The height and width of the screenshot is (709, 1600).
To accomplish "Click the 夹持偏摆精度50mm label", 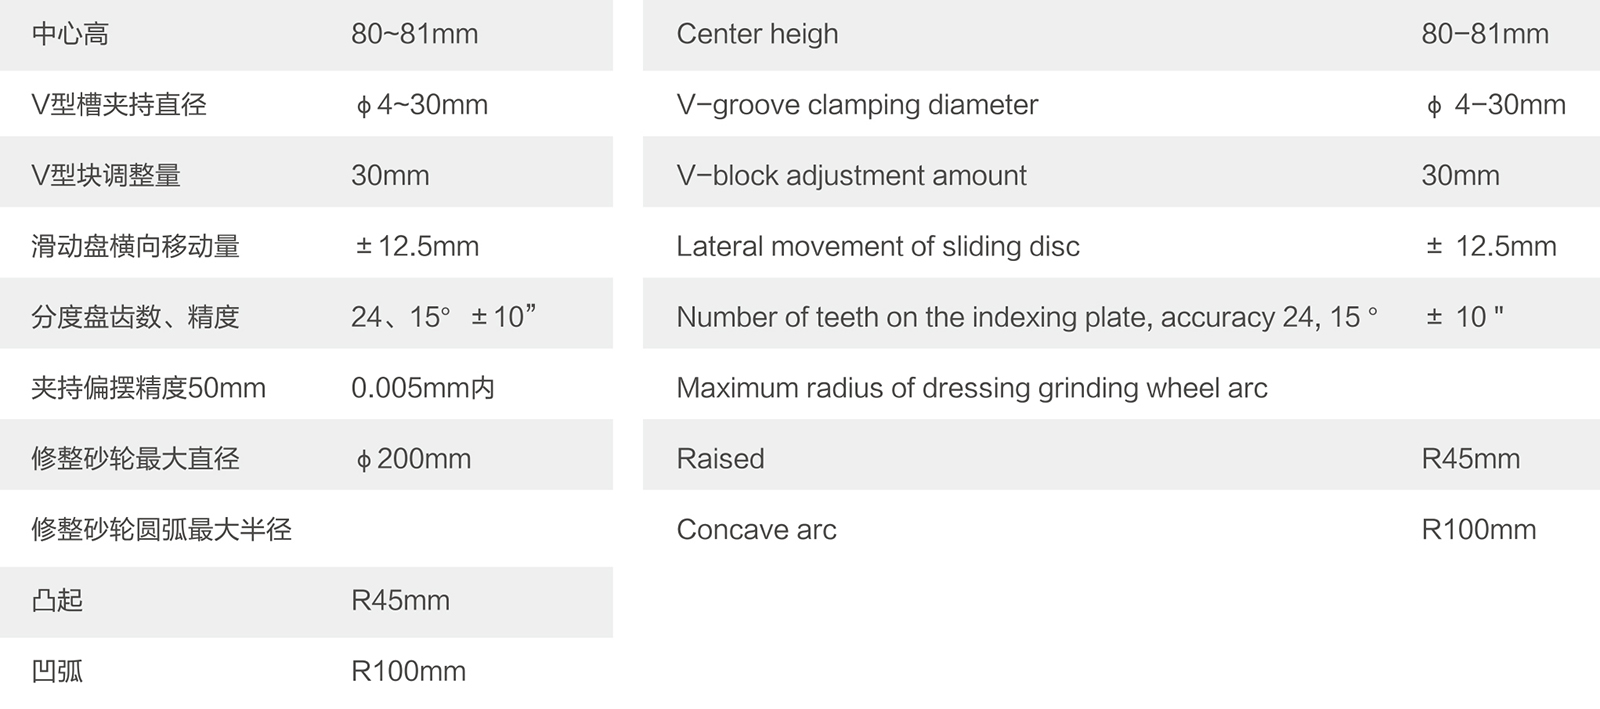I will pos(148,388).
